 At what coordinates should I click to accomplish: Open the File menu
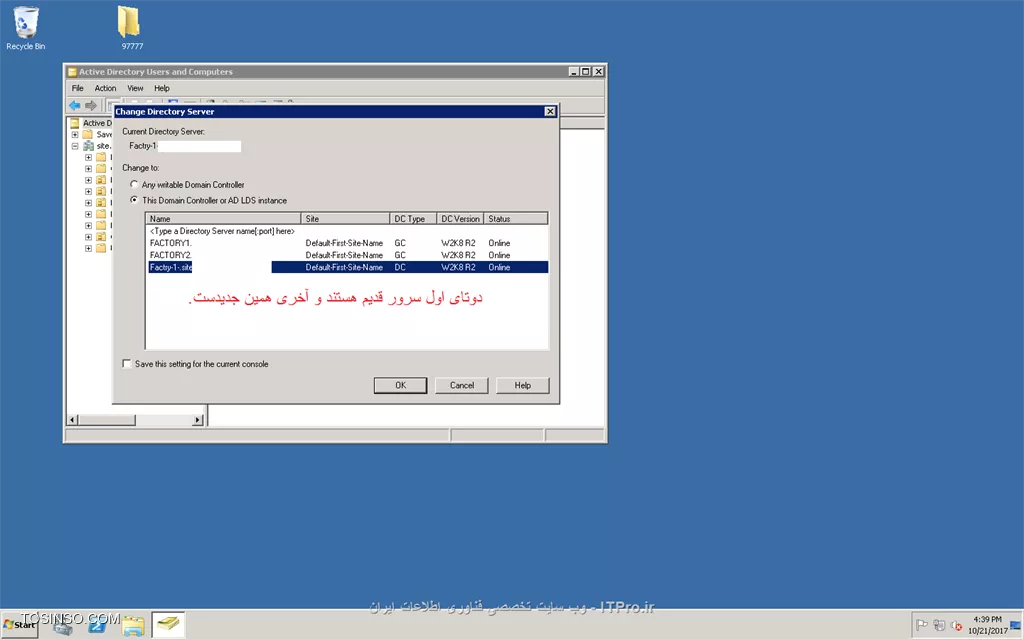[x=78, y=88]
